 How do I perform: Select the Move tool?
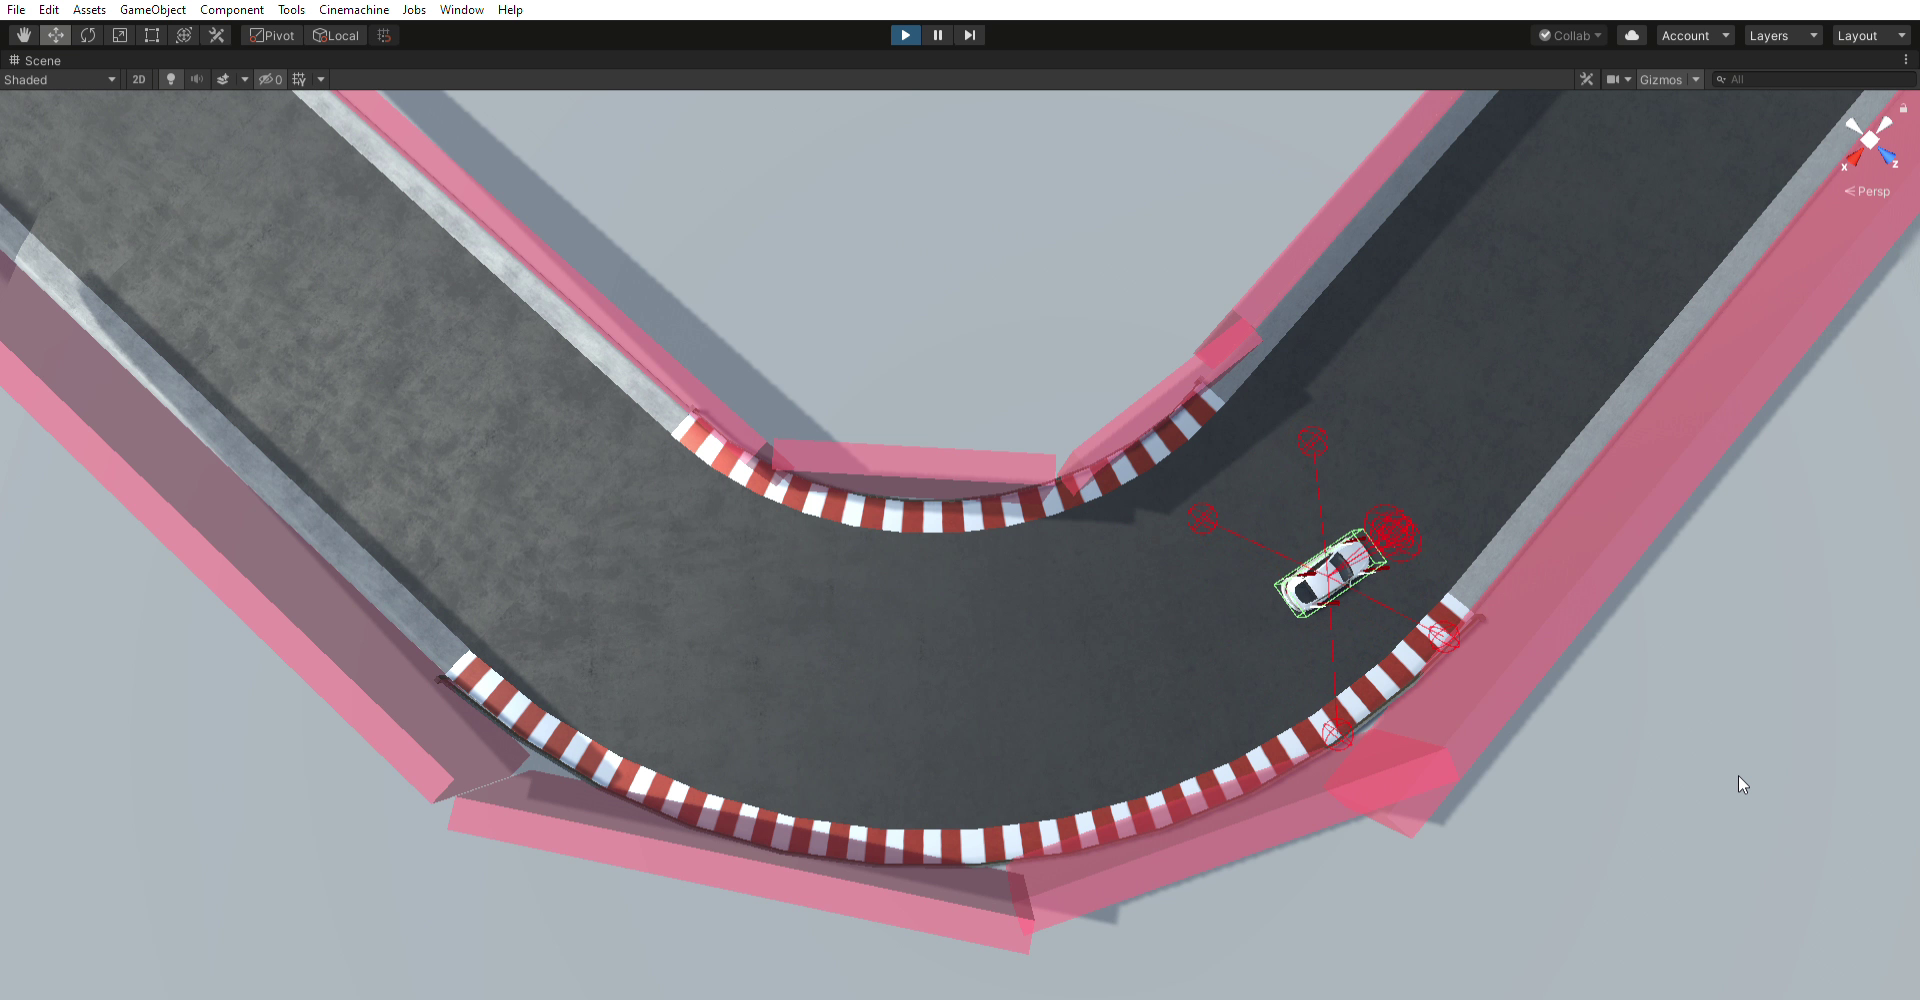[56, 35]
